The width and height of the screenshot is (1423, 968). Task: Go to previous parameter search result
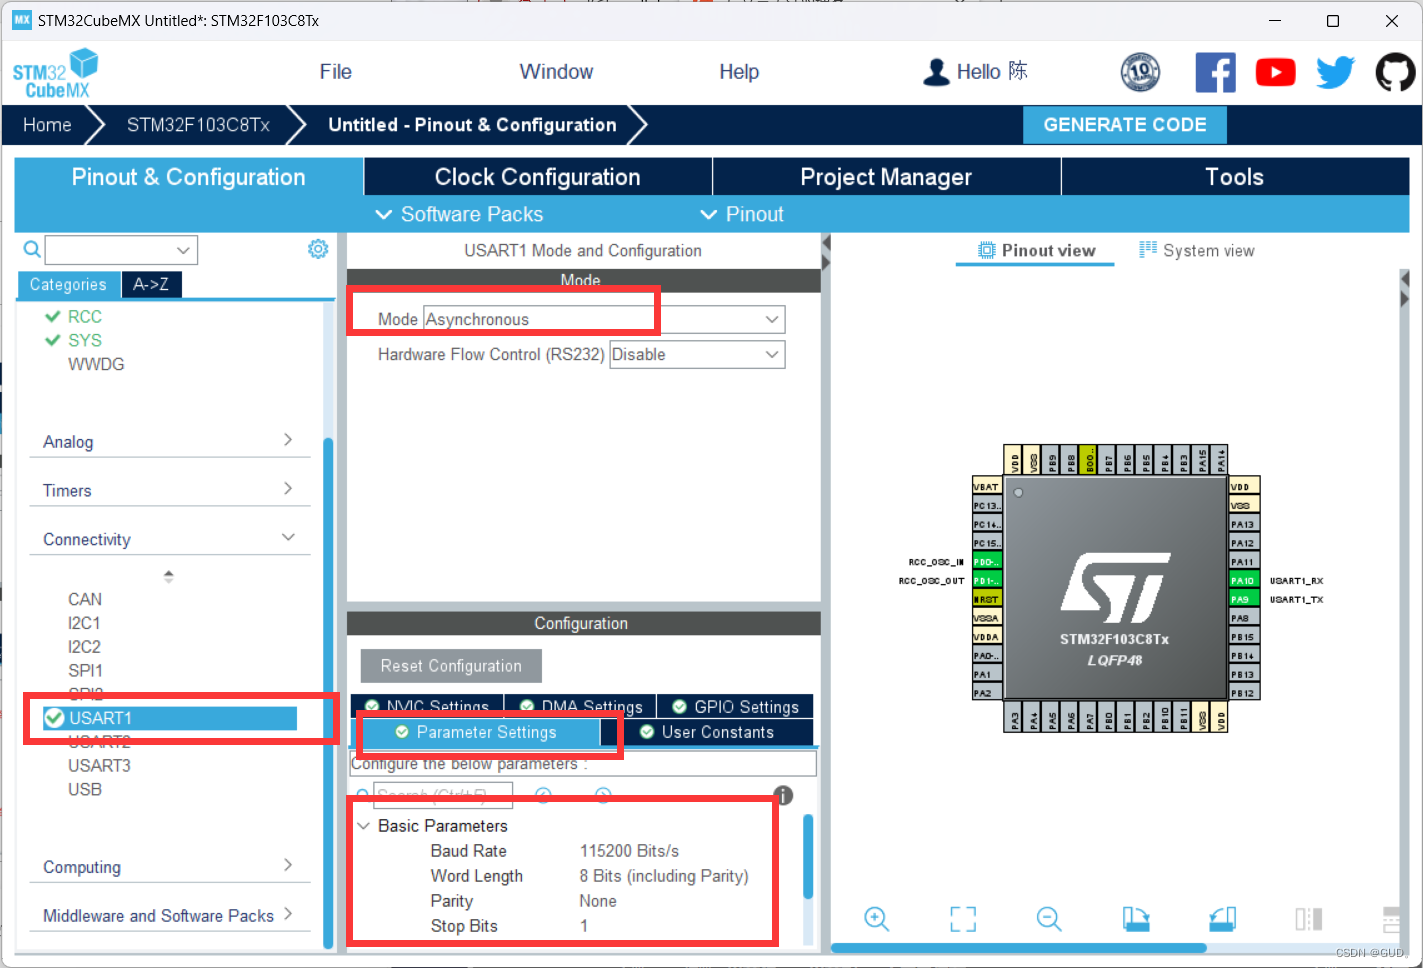click(543, 795)
